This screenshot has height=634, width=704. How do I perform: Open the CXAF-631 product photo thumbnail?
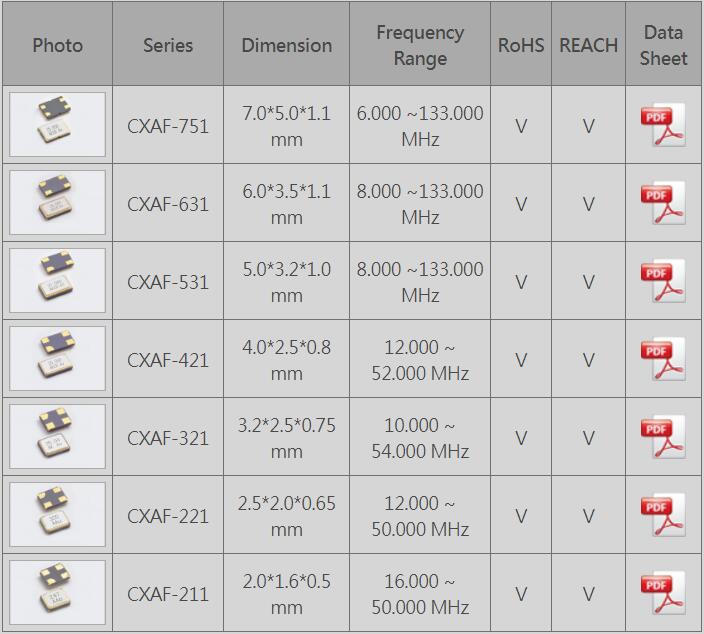57,203
